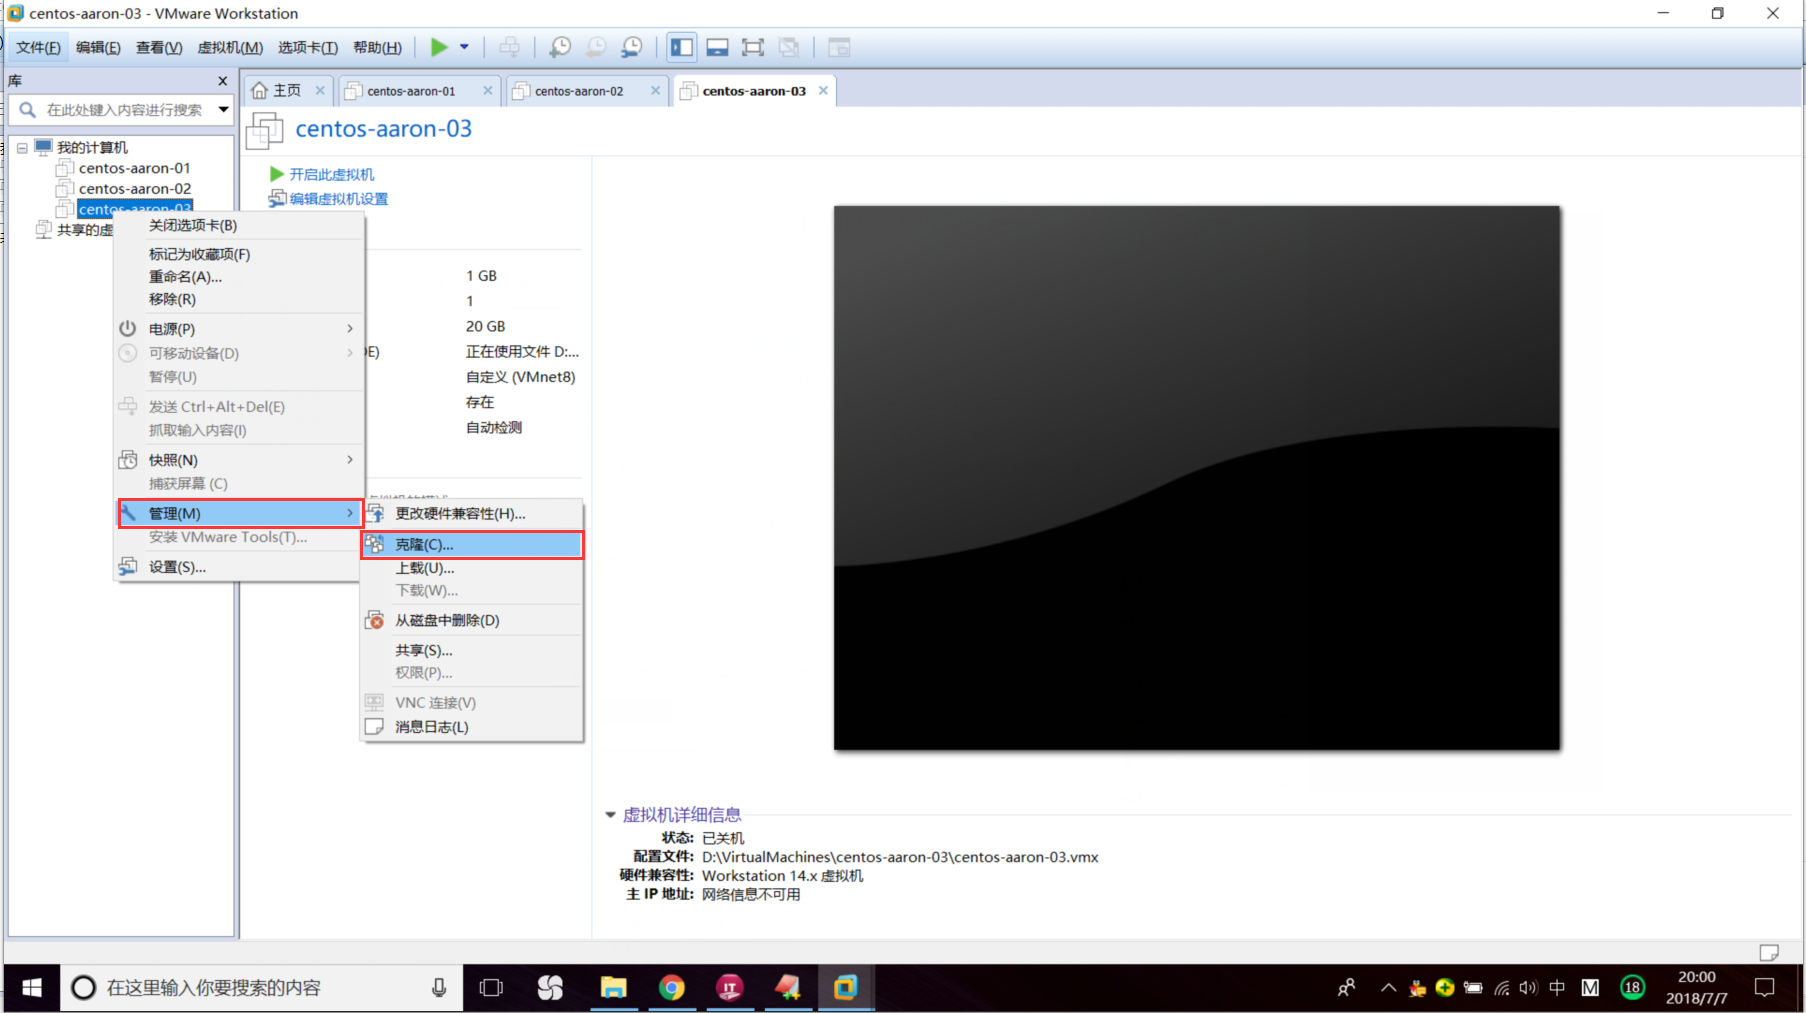
Task: Toggle the thumbnail bar toolbar icon
Action: pyautogui.click(x=717, y=47)
